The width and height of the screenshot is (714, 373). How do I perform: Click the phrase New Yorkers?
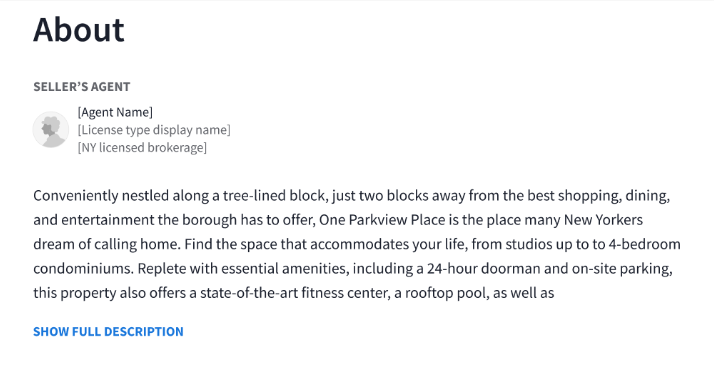[603, 220]
